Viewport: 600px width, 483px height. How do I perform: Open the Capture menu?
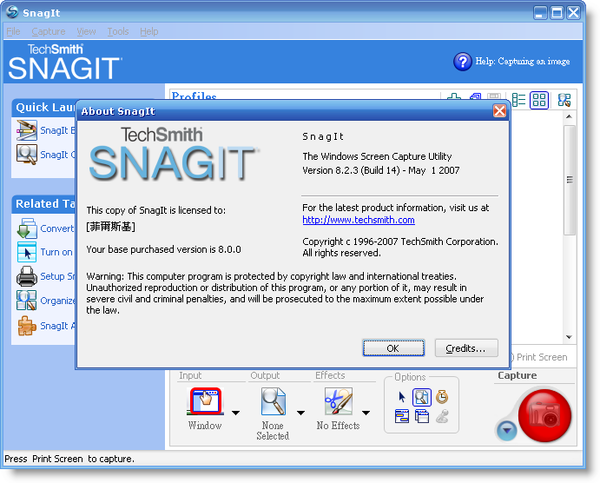coord(48,32)
